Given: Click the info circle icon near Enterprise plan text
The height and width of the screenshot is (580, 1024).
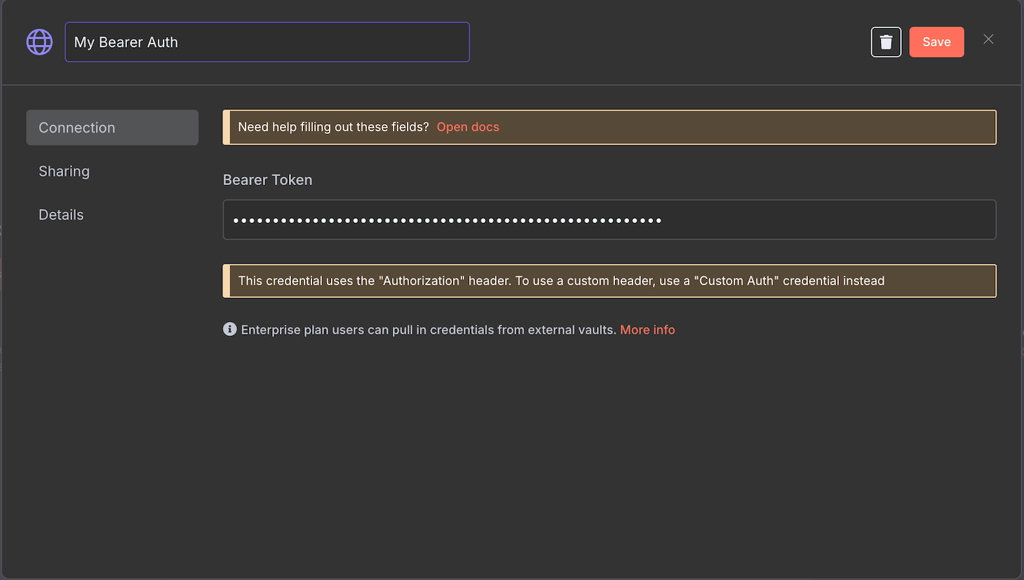Looking at the screenshot, I should pos(229,329).
